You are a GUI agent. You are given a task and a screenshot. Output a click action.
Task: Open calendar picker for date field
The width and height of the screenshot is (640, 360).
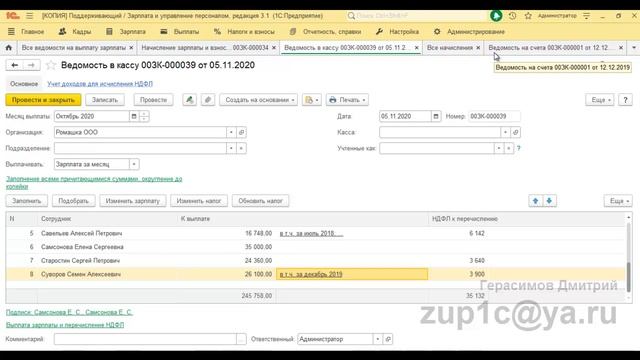click(x=436, y=116)
